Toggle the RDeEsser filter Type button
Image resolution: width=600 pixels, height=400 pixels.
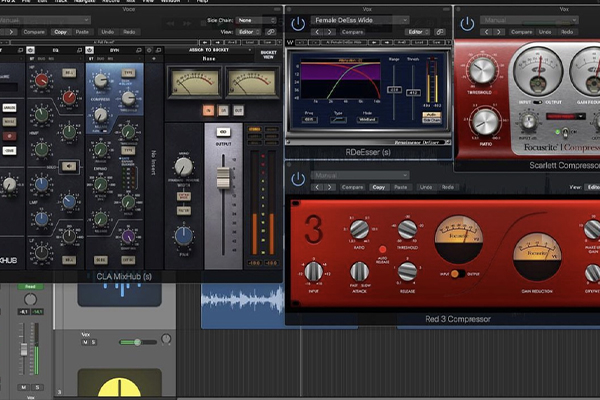[338, 120]
